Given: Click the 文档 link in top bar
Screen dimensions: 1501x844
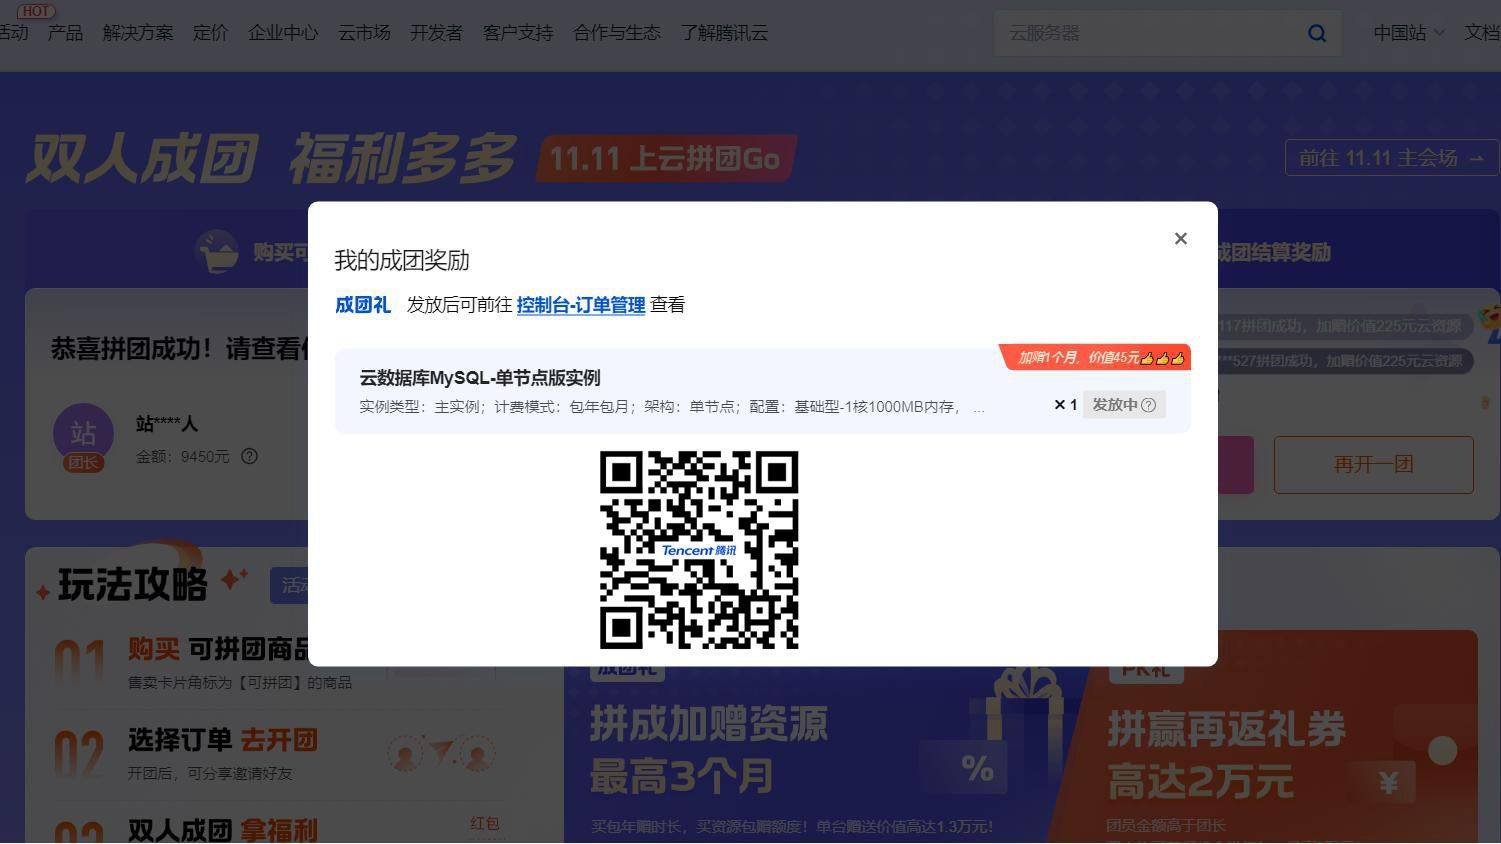Looking at the screenshot, I should coord(1482,33).
